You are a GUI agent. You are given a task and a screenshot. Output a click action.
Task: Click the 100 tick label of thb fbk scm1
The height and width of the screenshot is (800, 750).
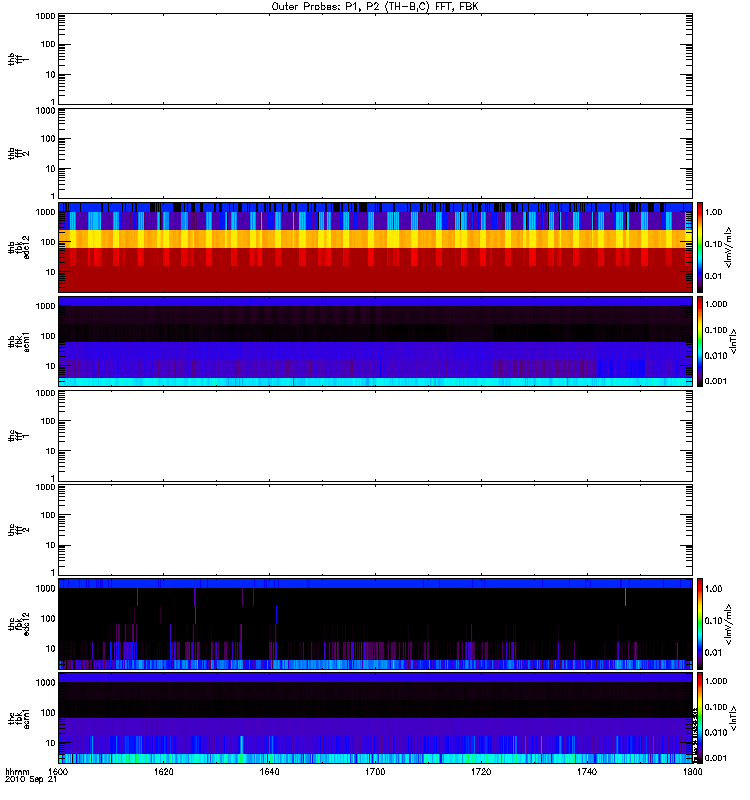pos(48,336)
